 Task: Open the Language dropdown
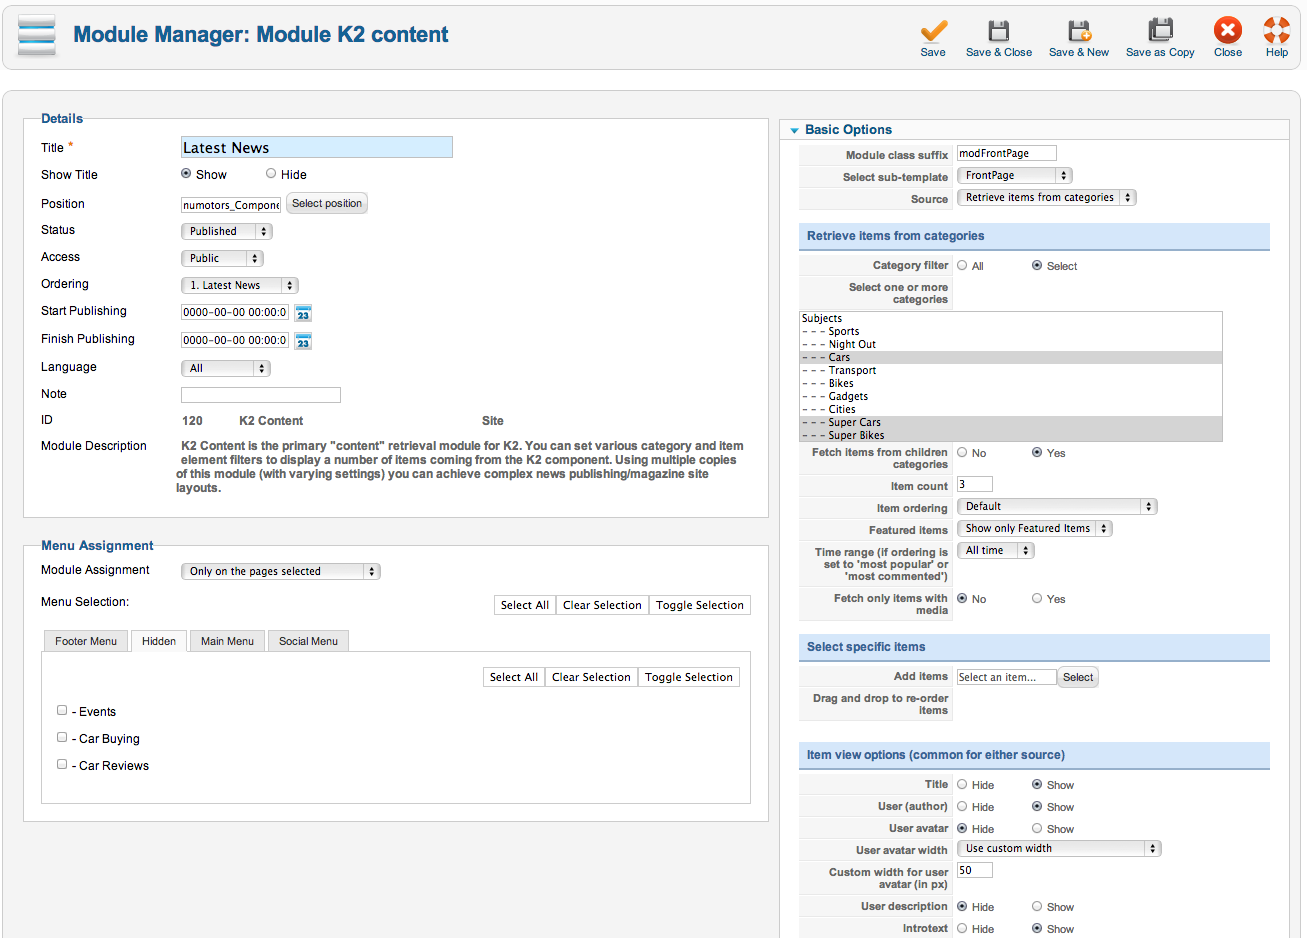226,368
